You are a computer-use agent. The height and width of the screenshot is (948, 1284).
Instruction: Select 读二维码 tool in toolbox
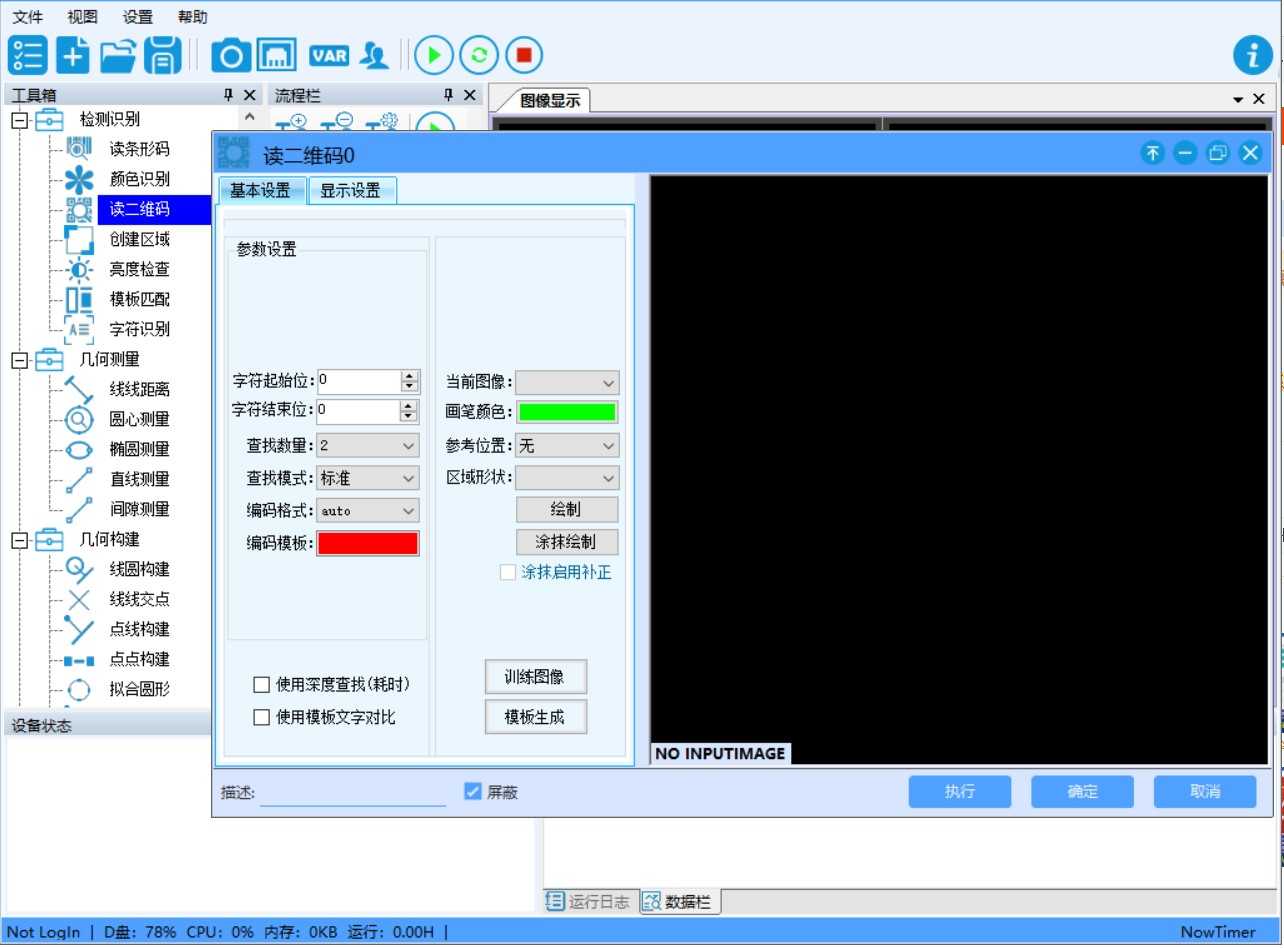139,209
